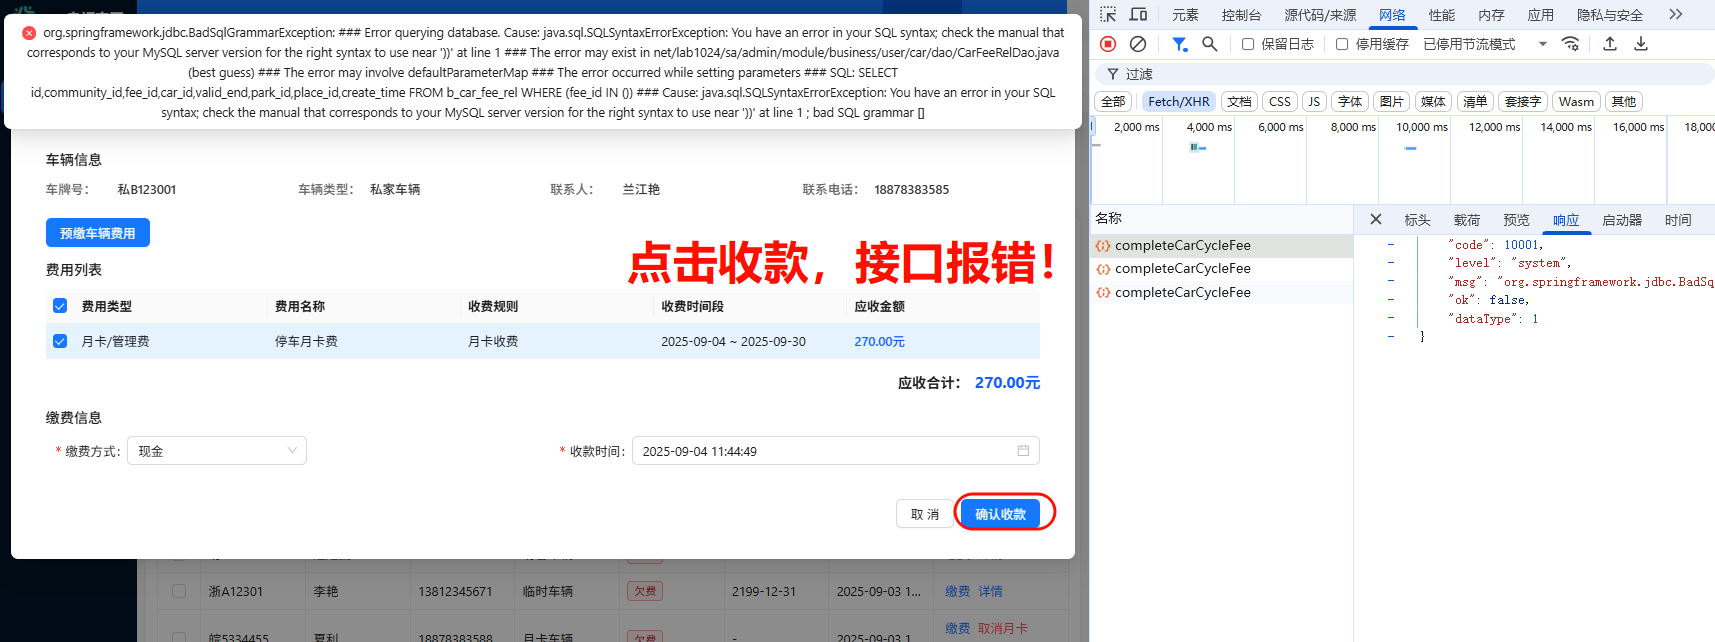Filter requests by 套接字
The width and height of the screenshot is (1715, 642).
[1523, 102]
